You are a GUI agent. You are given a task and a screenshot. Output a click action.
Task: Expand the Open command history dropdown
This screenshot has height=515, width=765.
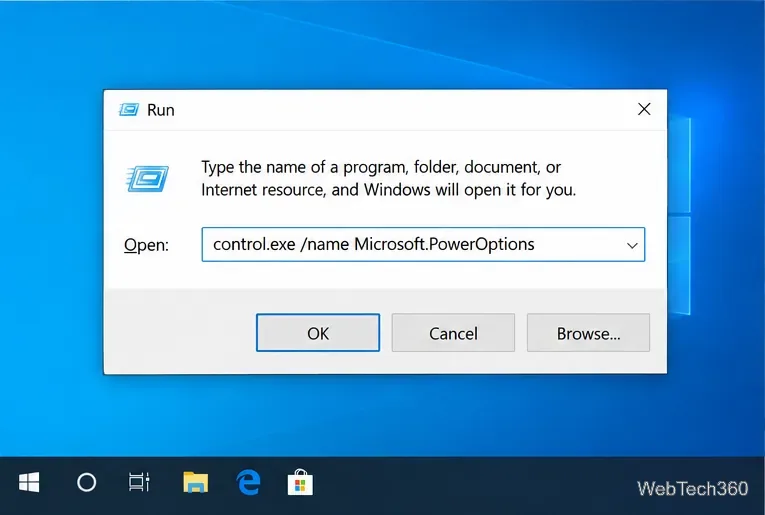coord(632,245)
